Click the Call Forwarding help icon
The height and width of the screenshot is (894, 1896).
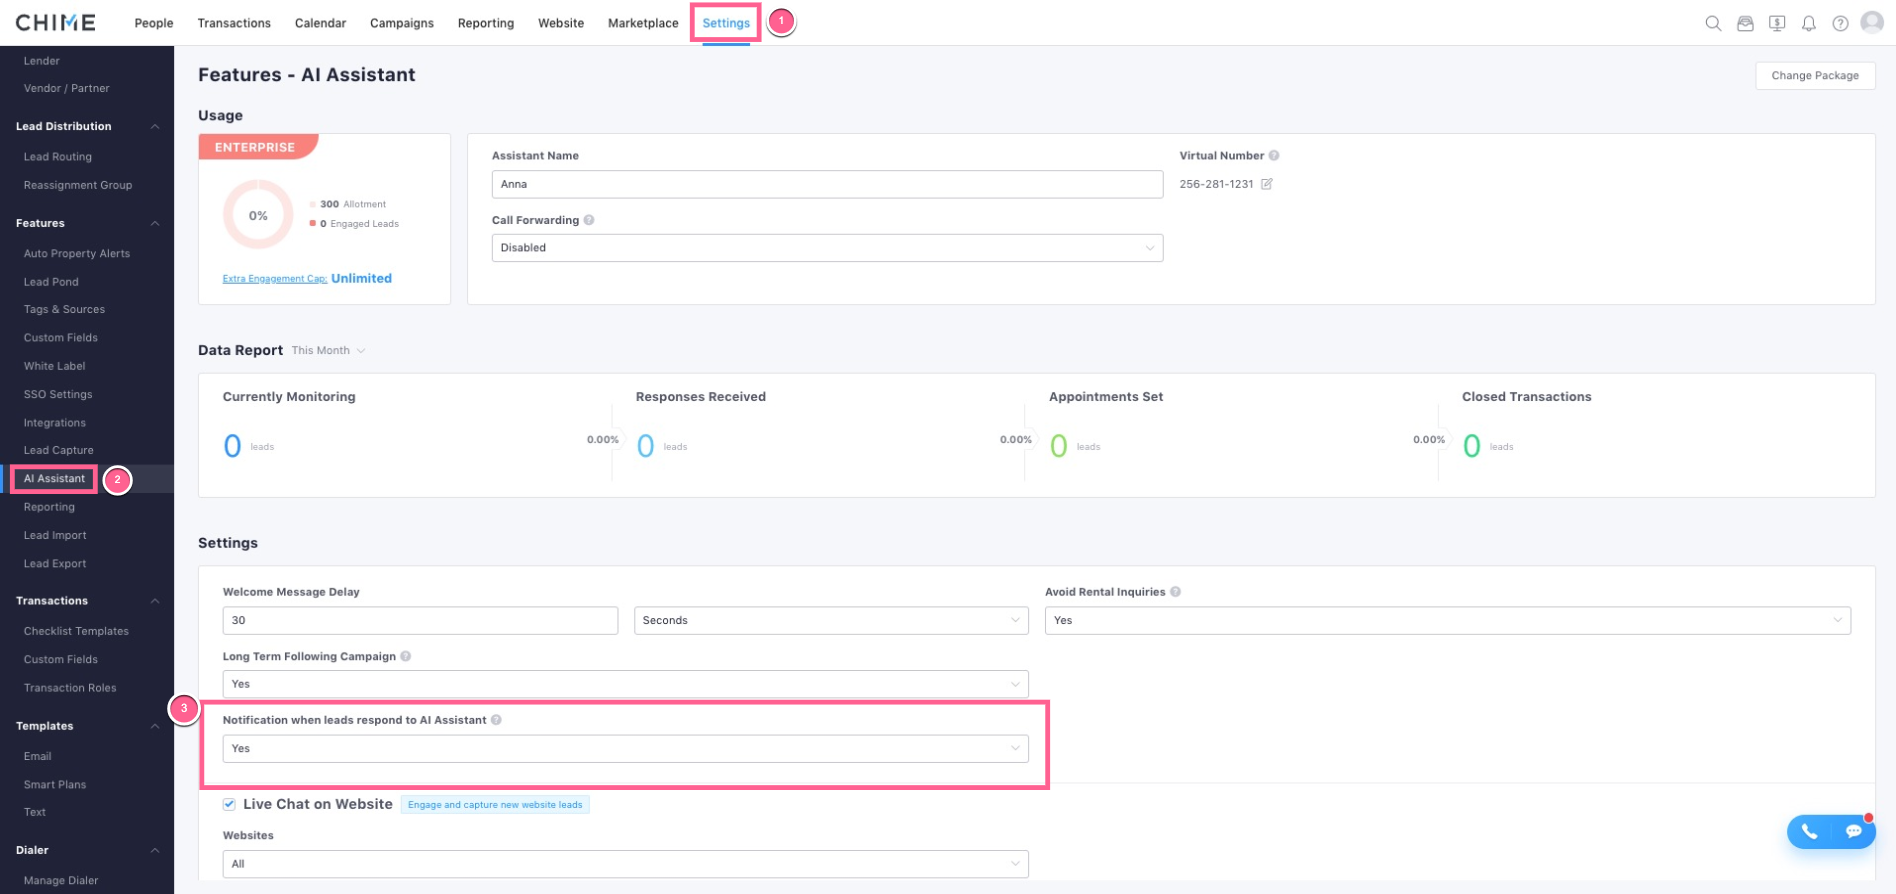click(589, 220)
